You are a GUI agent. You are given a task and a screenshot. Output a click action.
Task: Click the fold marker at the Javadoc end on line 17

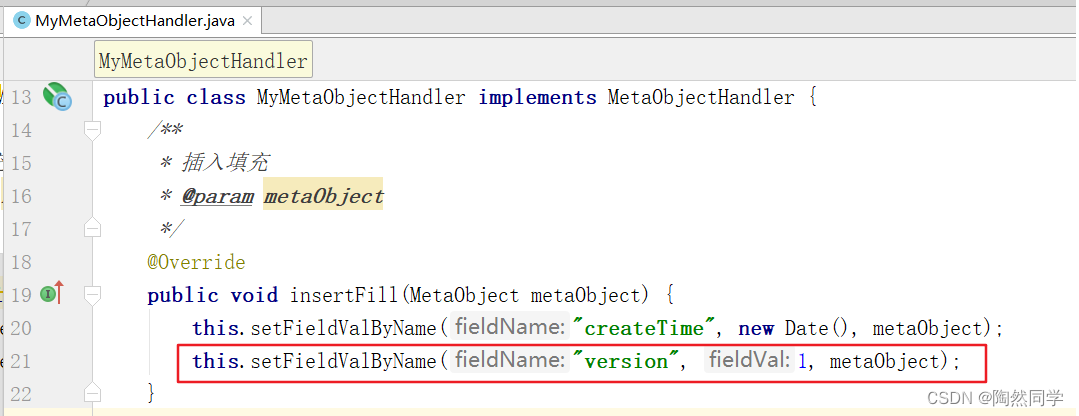click(x=92, y=229)
